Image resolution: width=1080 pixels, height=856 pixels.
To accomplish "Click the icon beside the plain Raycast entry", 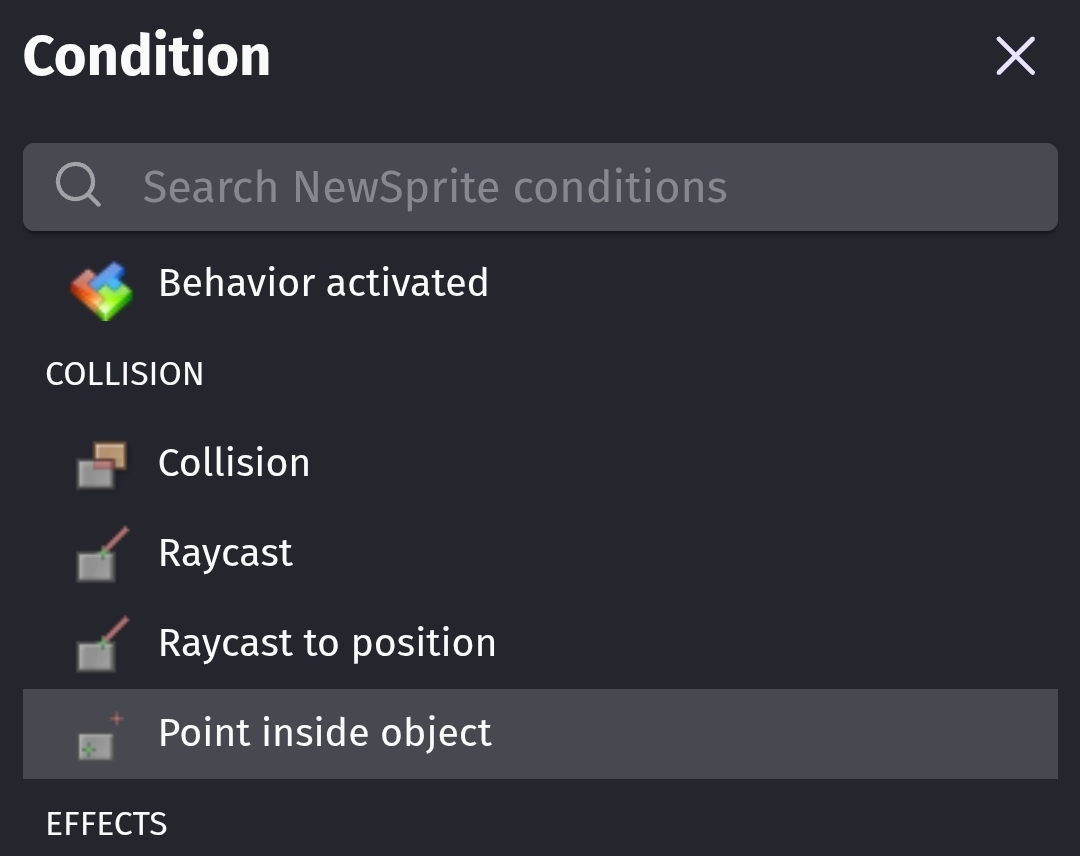I will 102,555.
